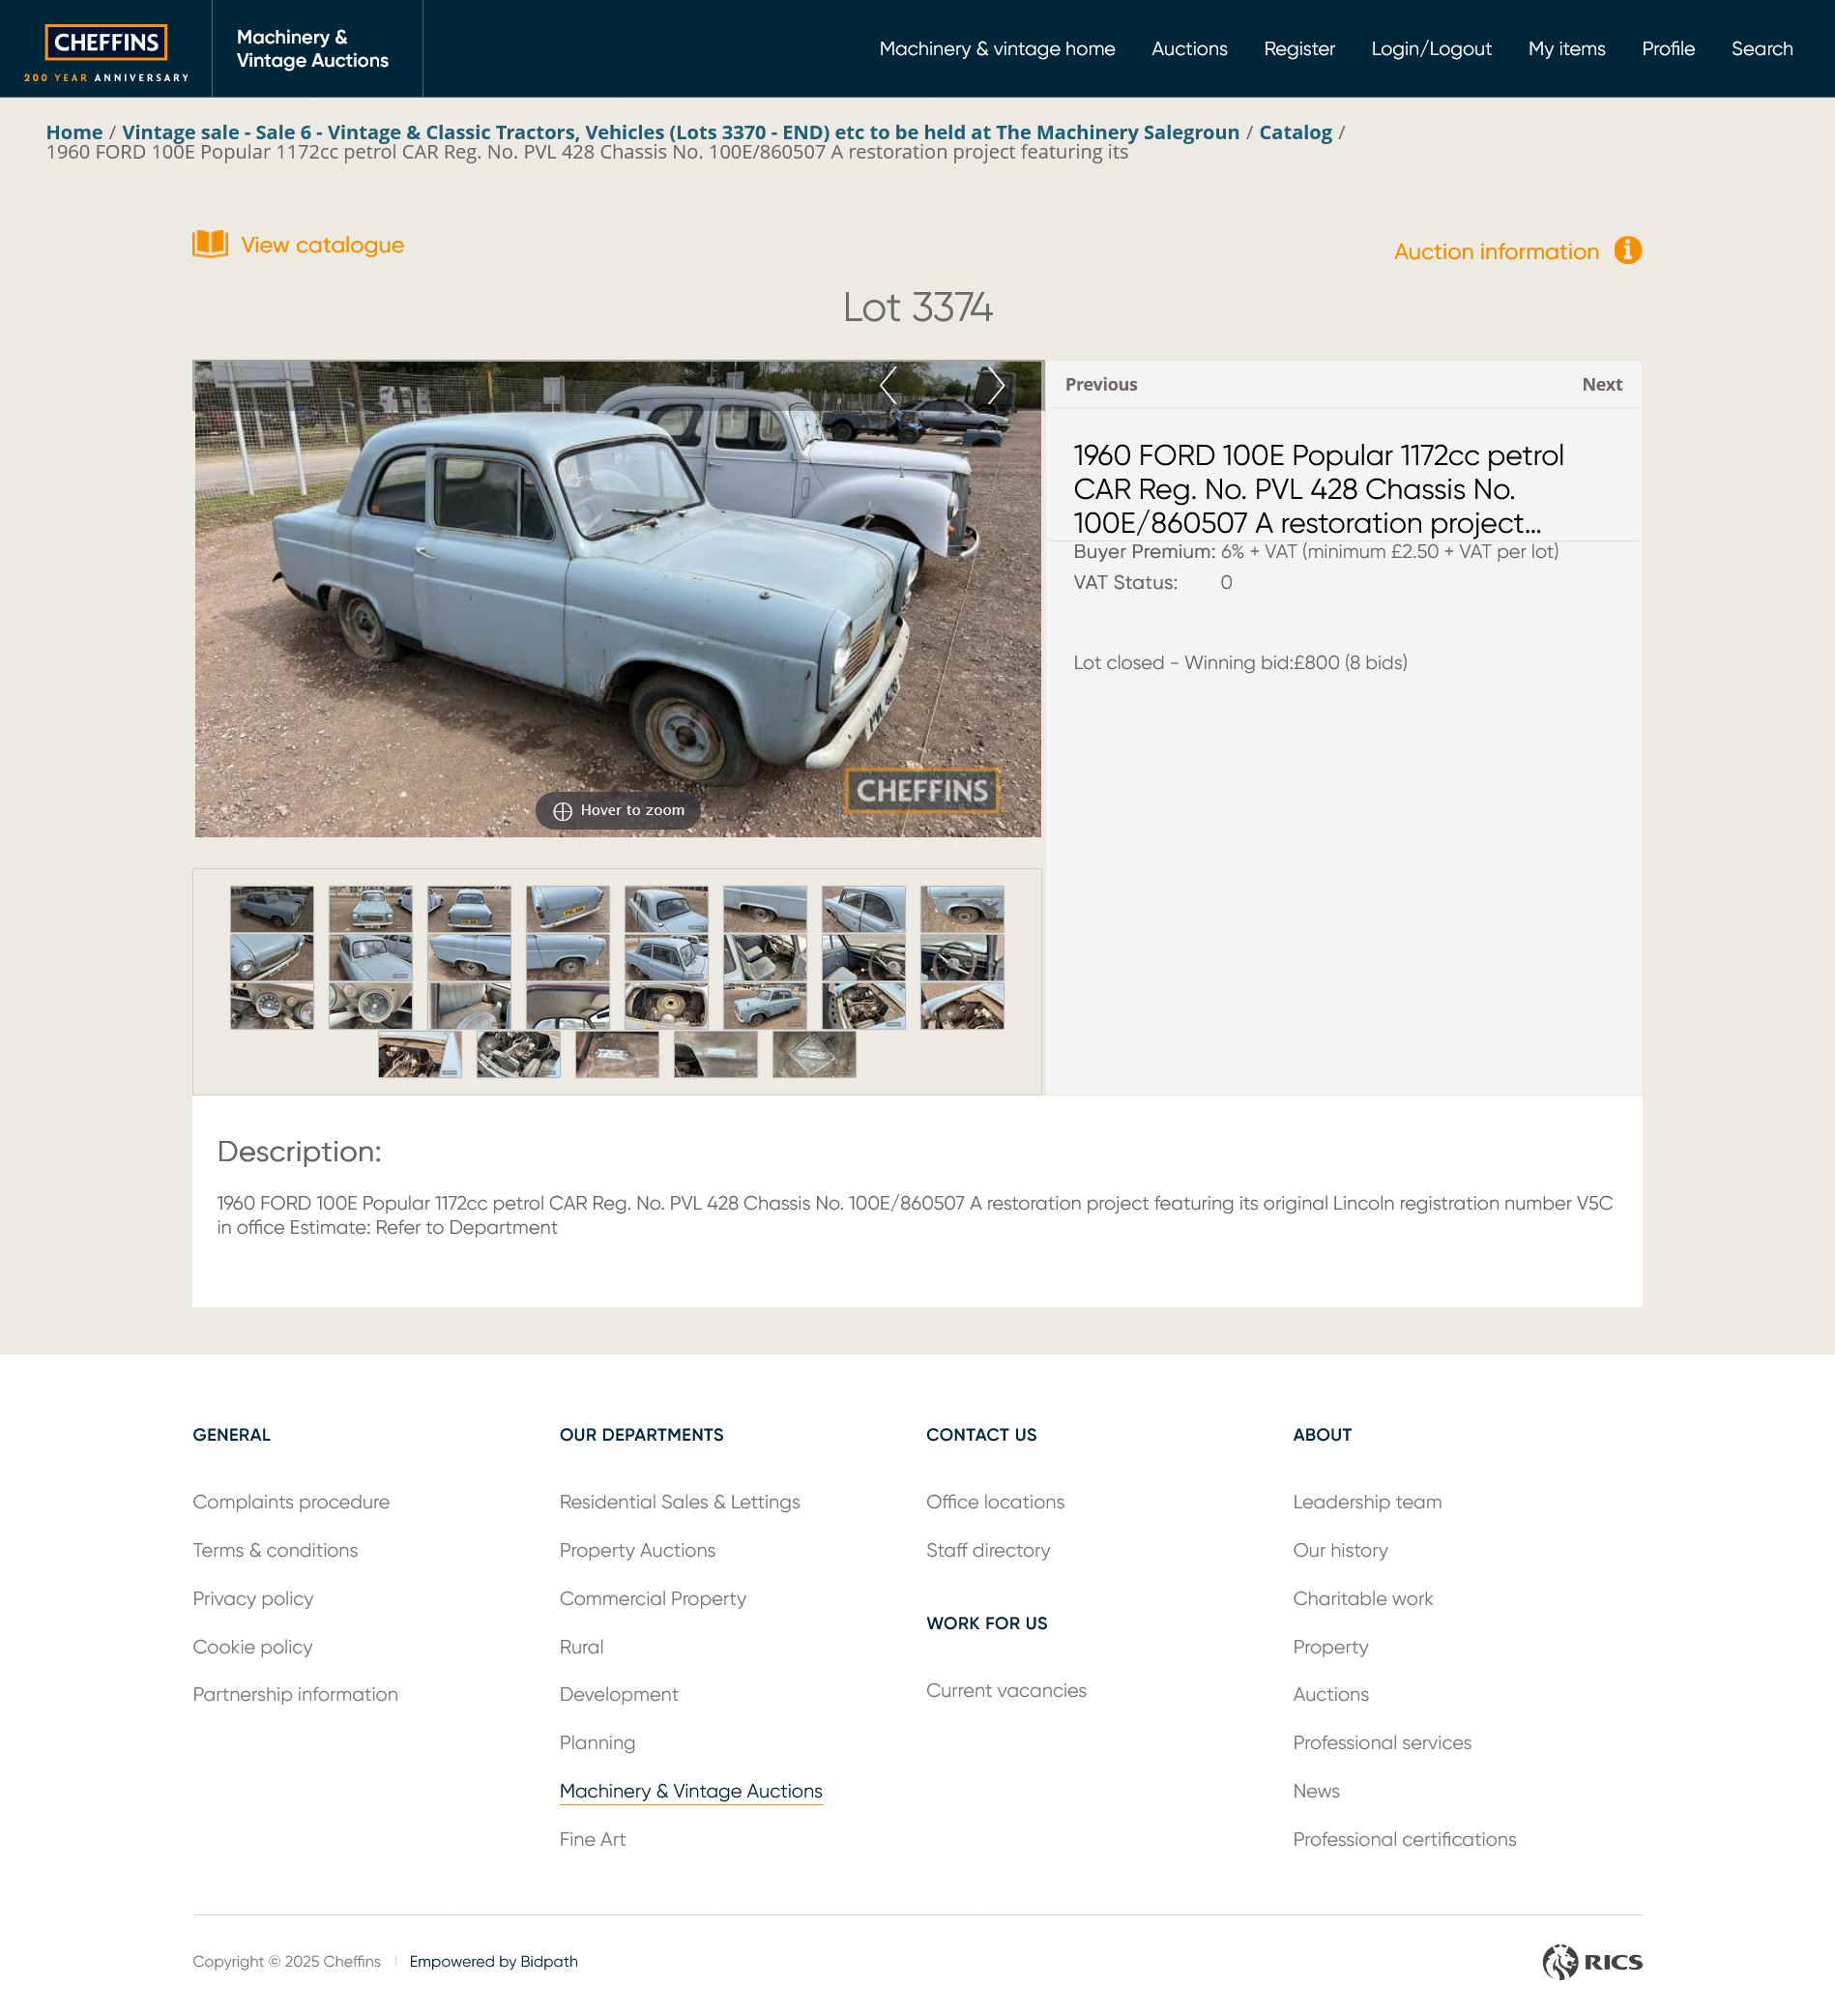The image size is (1835, 2016).
Task: Click Empowered by Bidpath link
Action: 493,1961
